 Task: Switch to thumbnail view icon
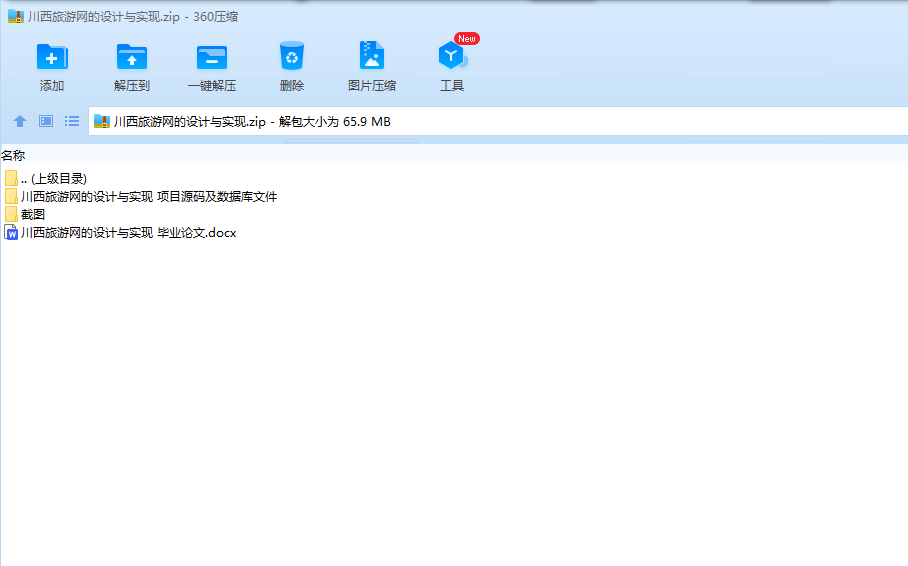click(46, 121)
